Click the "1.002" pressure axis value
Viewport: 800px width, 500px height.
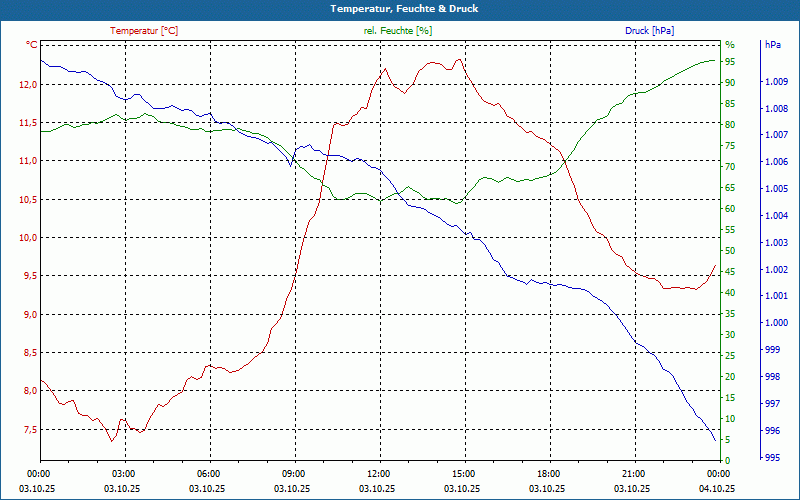pyautogui.click(x=777, y=269)
